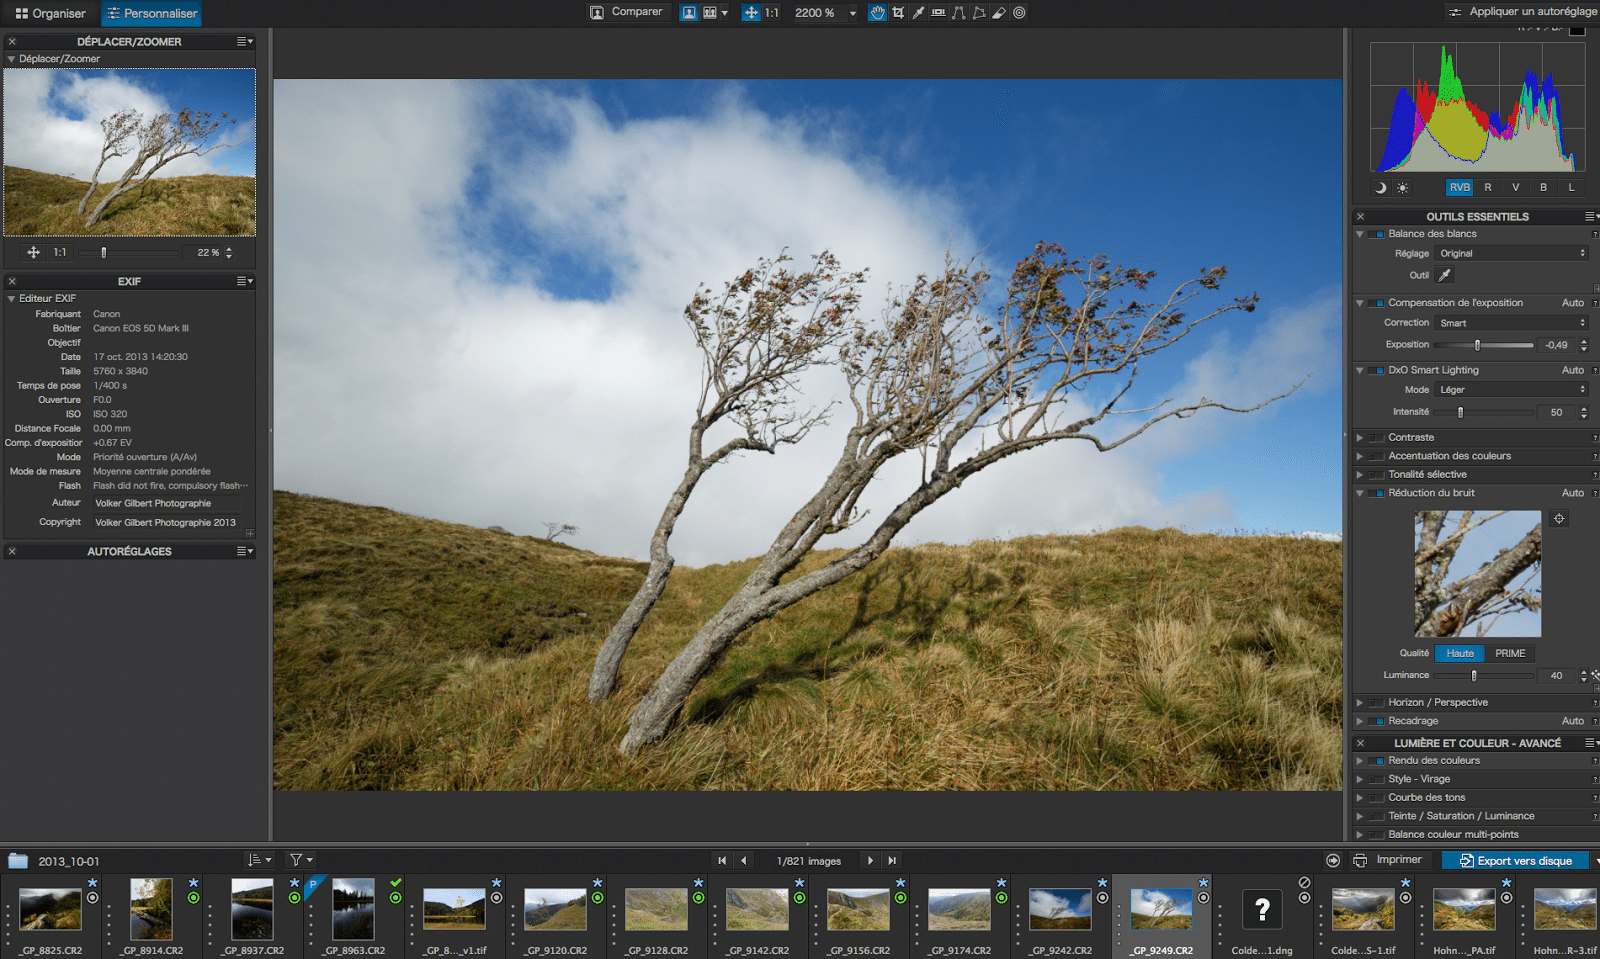Click the histogram highlight clipping sun icon

1402,188
